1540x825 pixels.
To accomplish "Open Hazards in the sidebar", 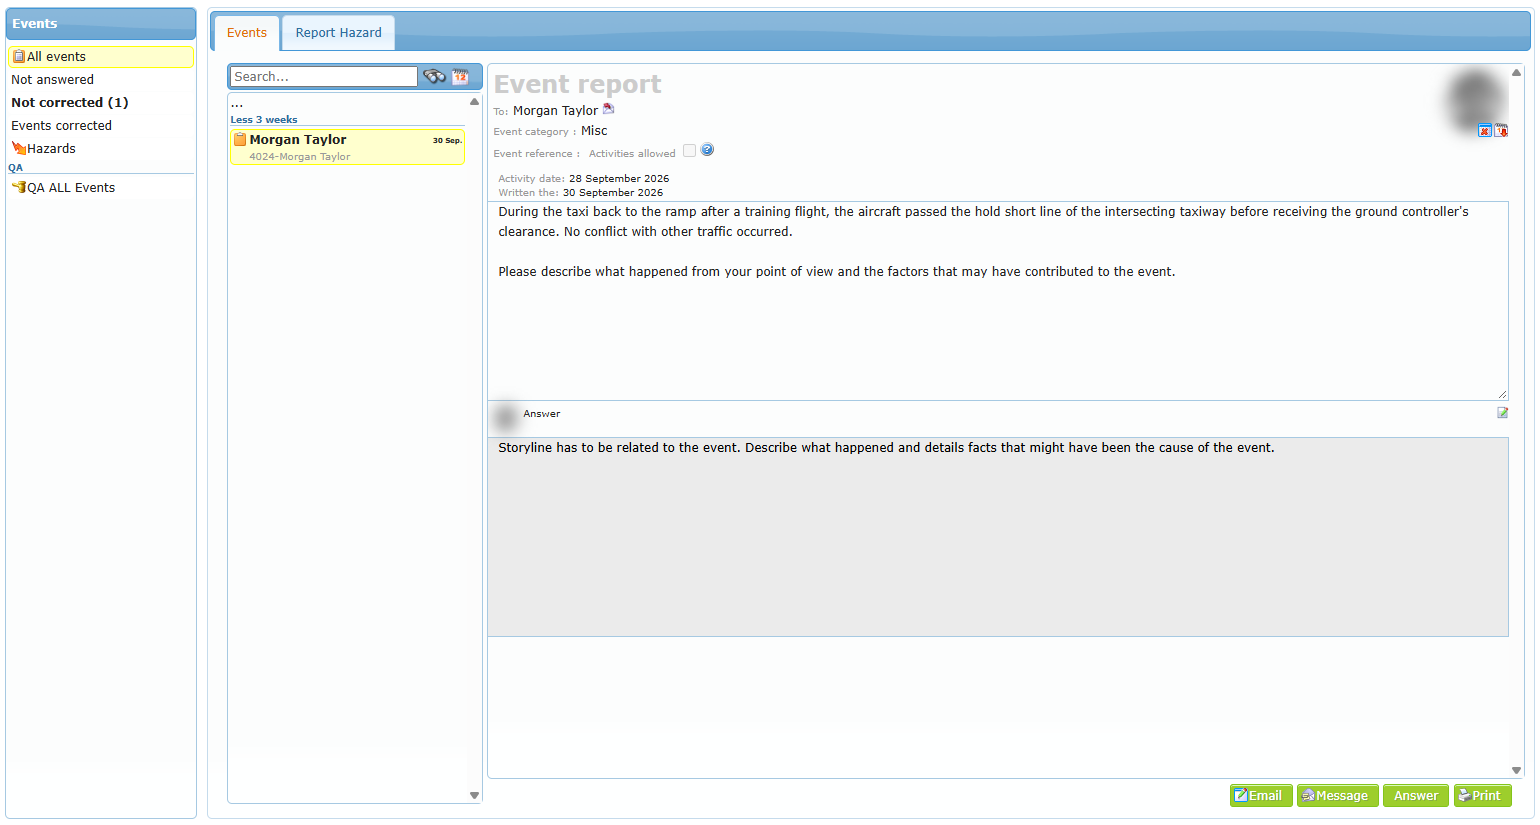I will click(100, 149).
